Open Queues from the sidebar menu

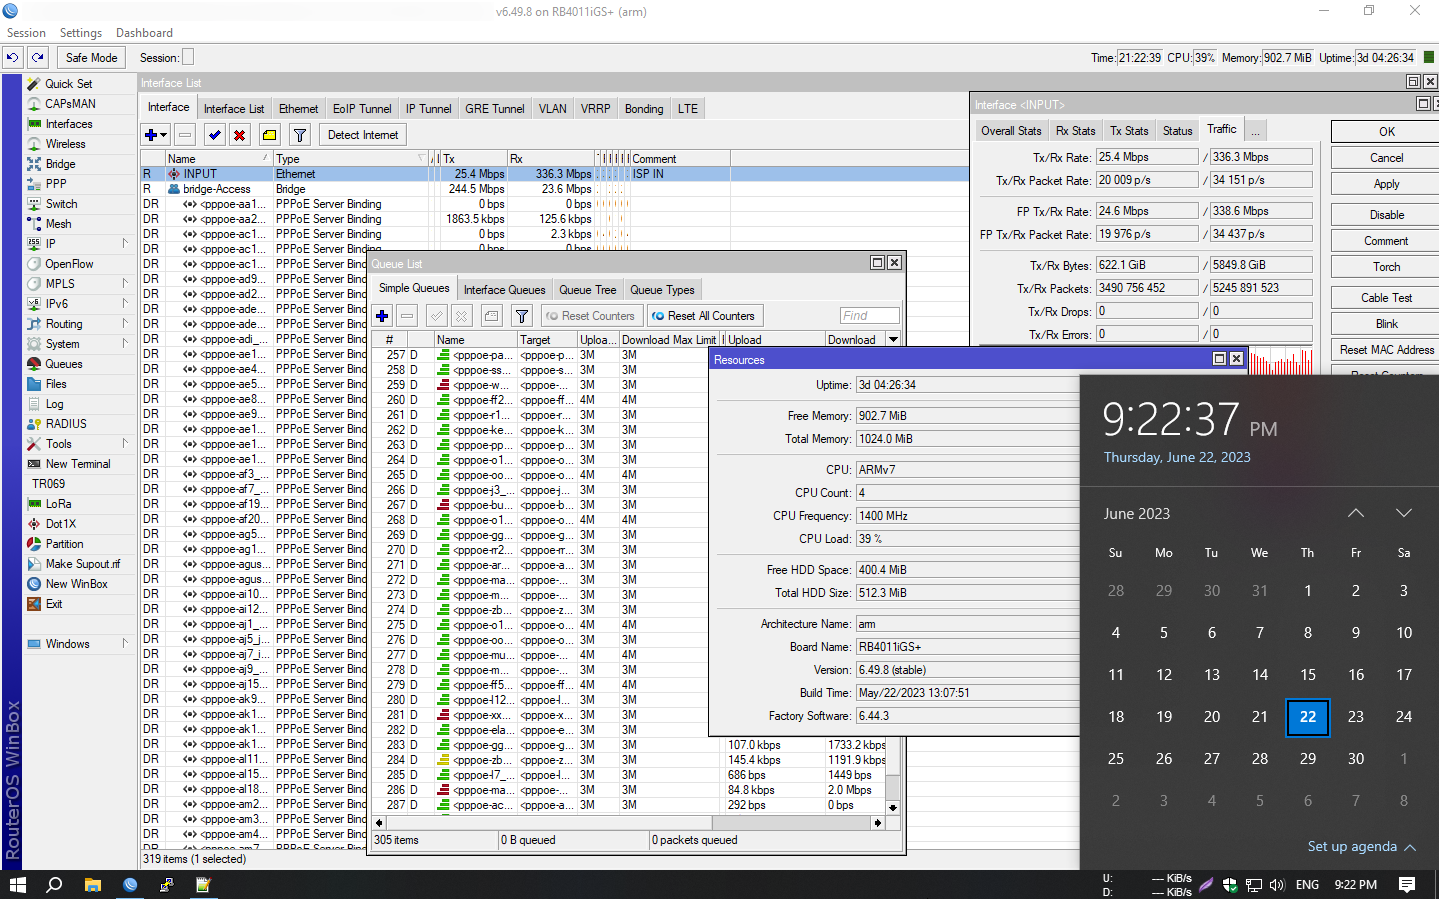coord(63,364)
